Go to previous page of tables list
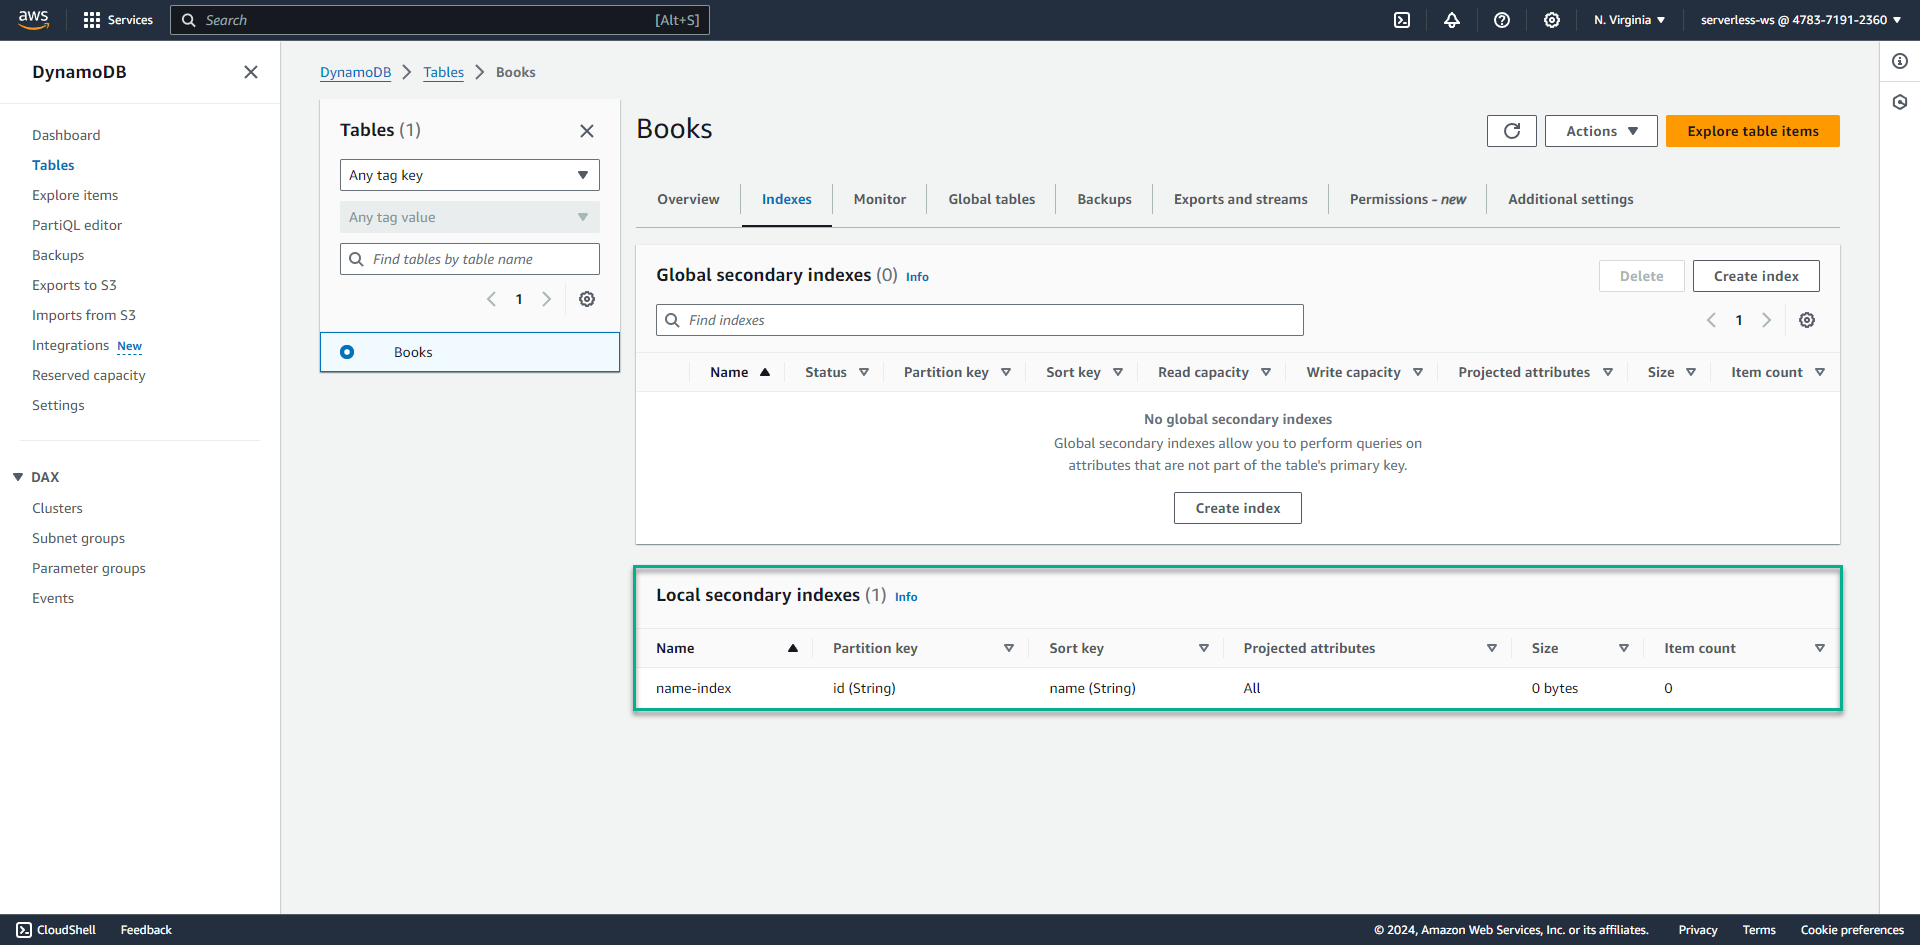Image resolution: width=1920 pixels, height=945 pixels. [x=491, y=299]
